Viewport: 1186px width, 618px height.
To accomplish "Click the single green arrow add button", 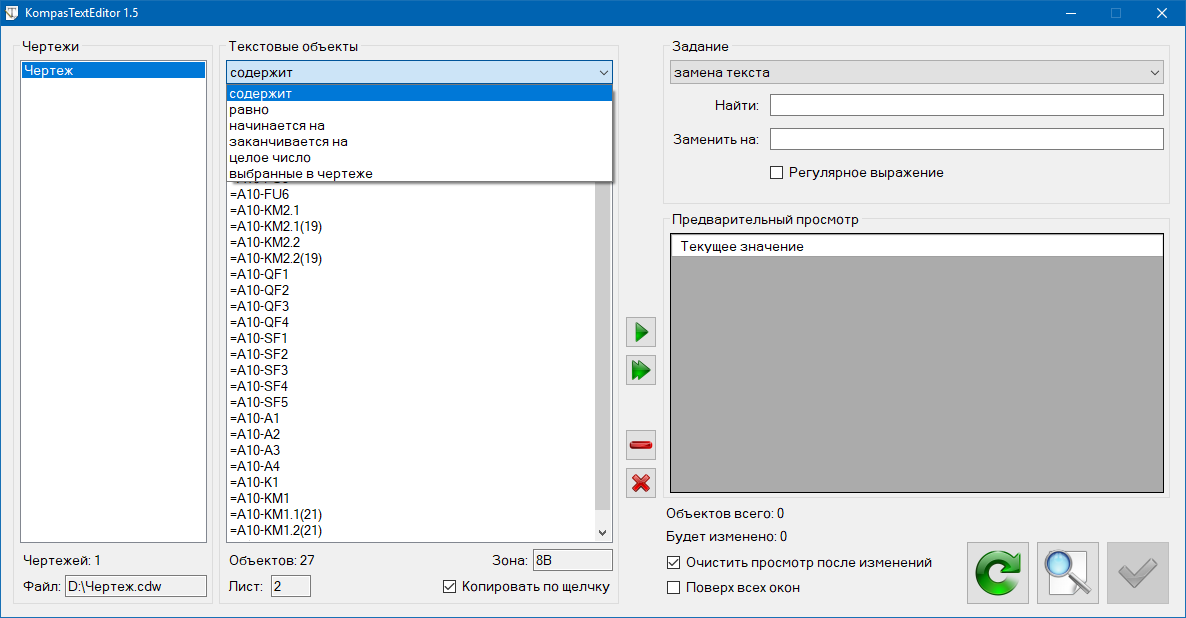I will tap(640, 332).
